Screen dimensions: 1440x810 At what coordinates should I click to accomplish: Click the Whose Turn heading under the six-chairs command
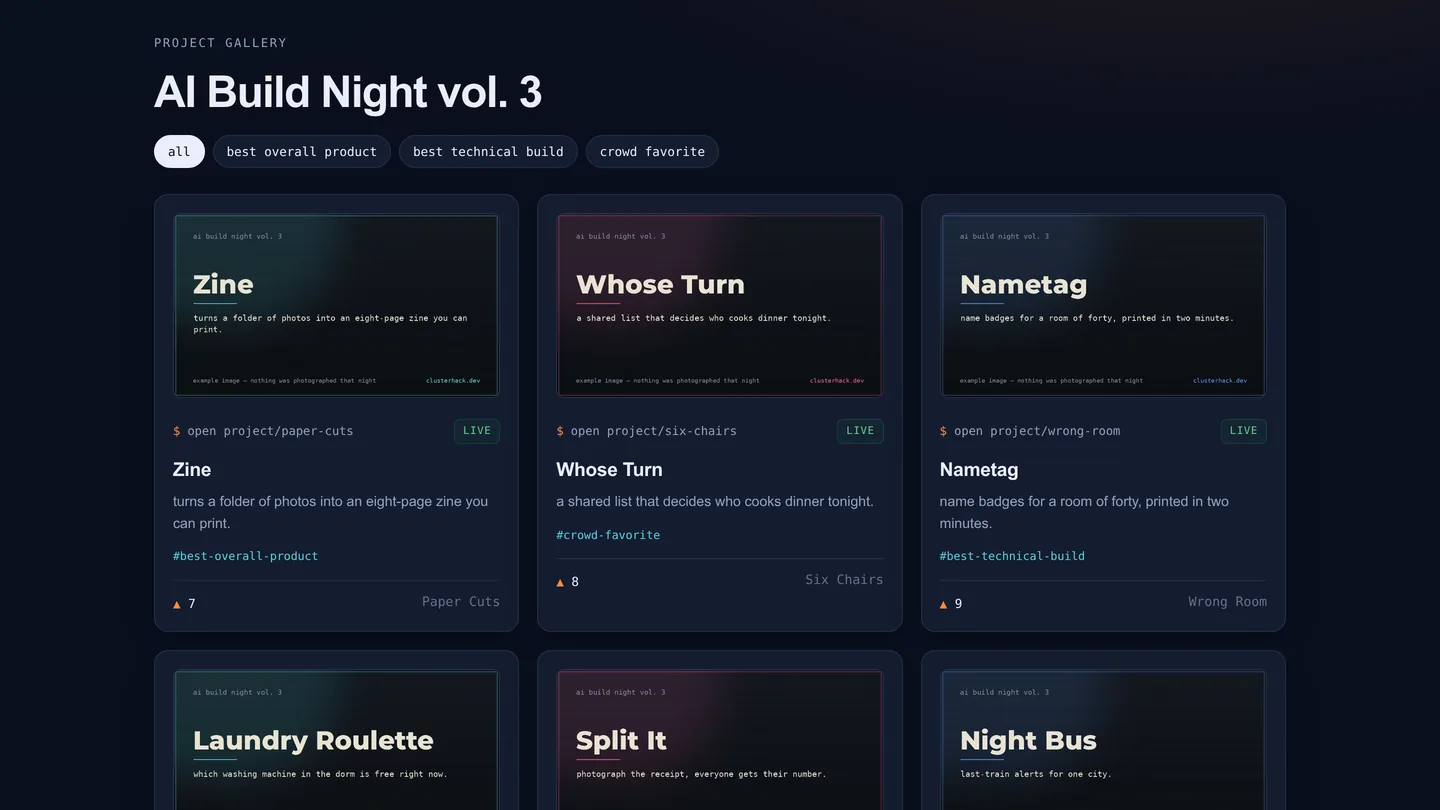tap(609, 470)
